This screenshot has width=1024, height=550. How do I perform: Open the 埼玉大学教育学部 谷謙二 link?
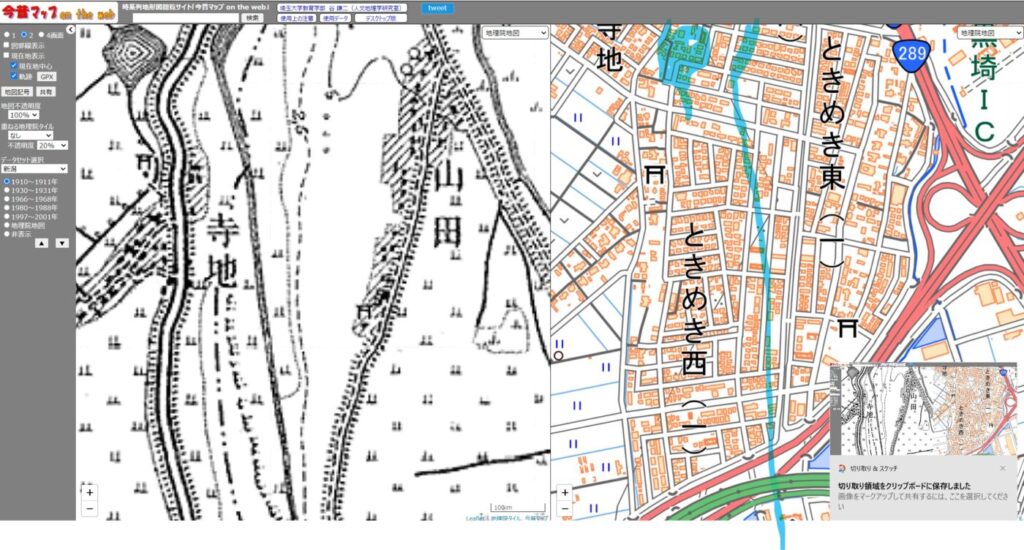[x=342, y=8]
